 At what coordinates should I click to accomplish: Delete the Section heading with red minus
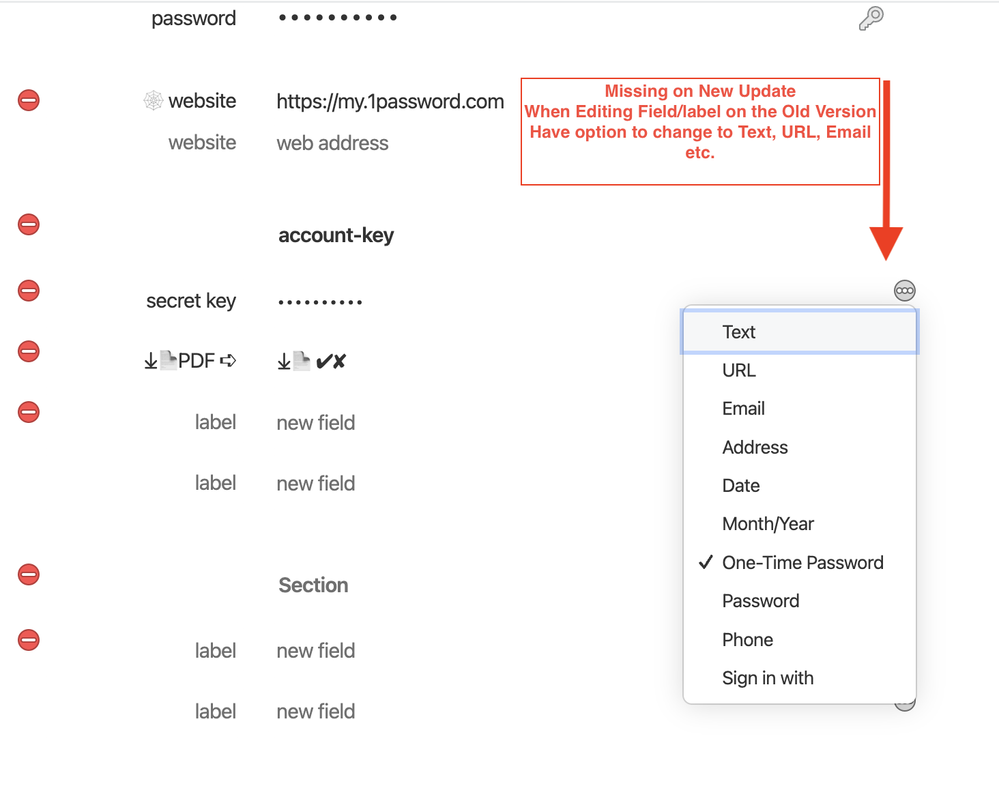(29, 574)
